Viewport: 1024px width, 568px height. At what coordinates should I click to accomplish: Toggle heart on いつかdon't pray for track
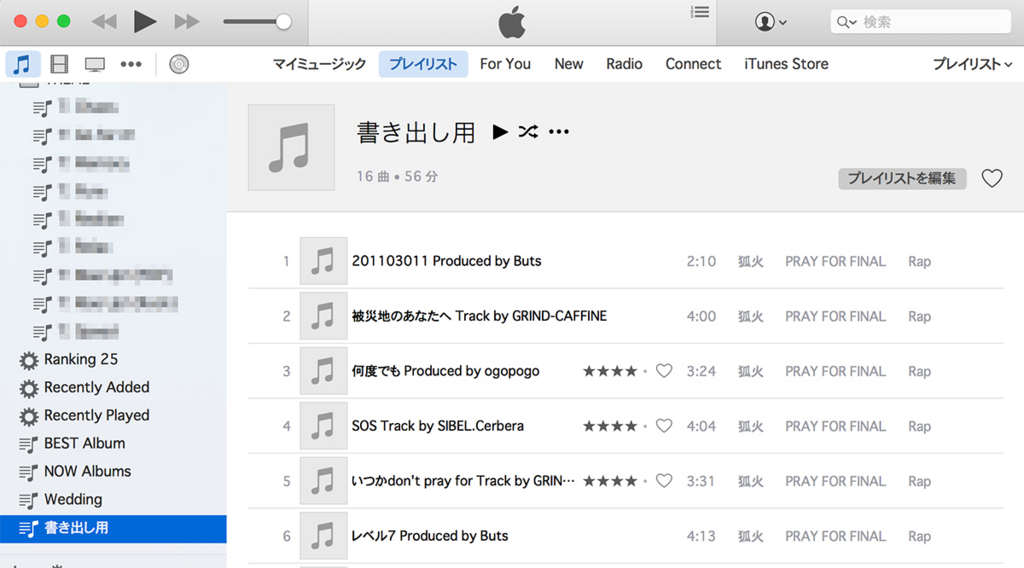pos(664,481)
